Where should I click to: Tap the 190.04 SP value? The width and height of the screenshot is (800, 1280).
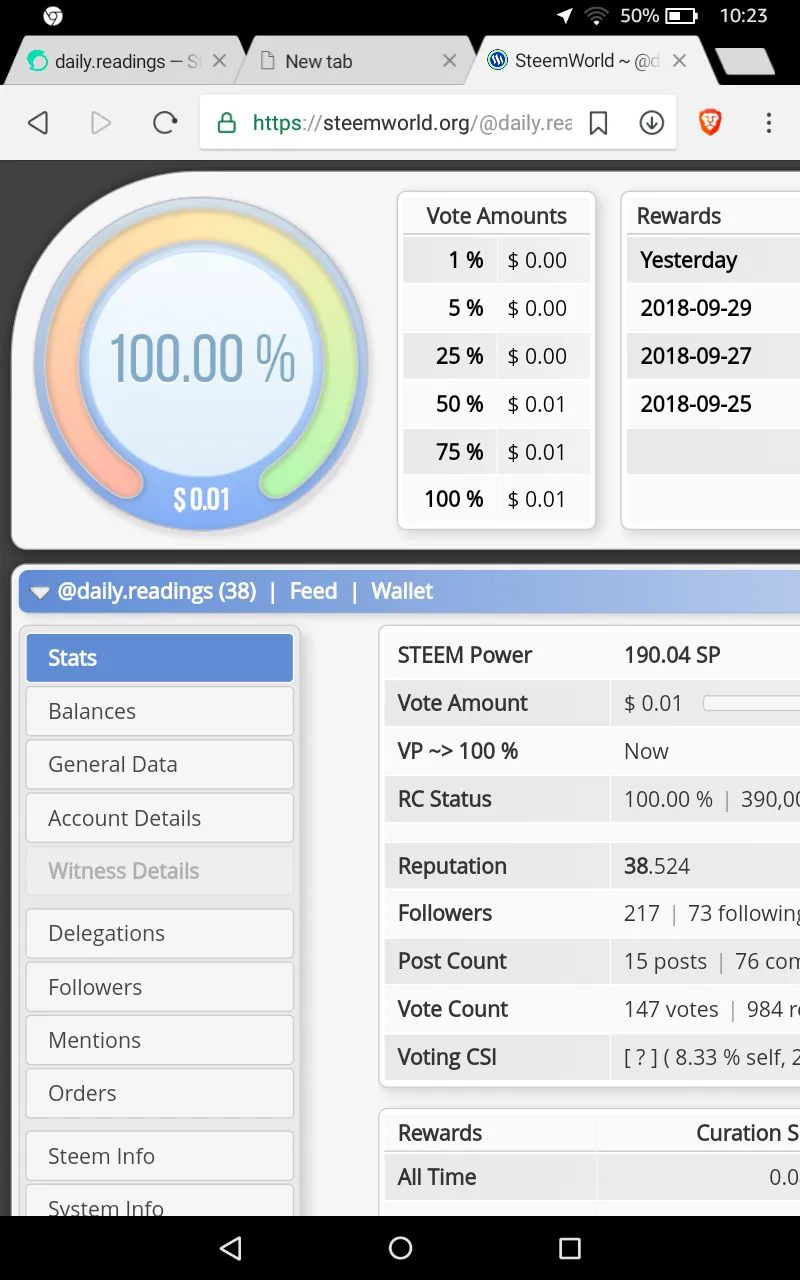[672, 655]
